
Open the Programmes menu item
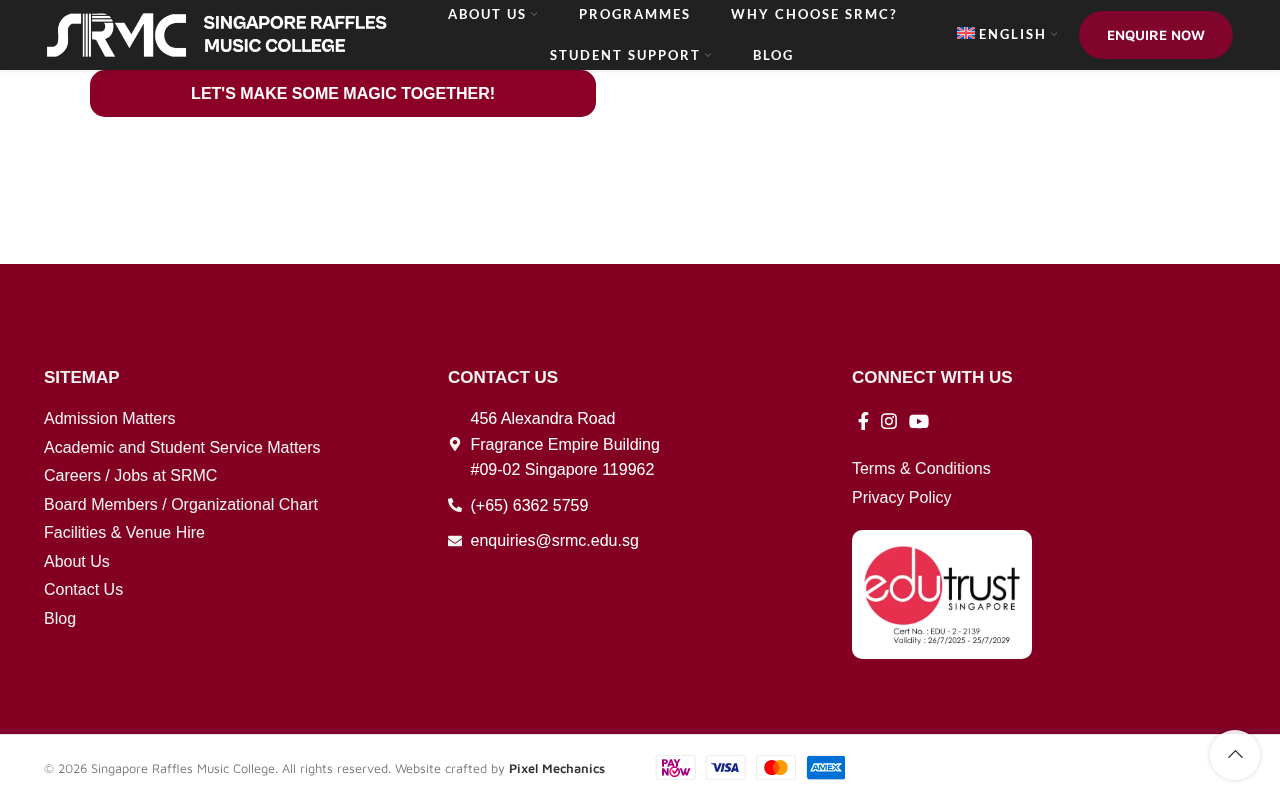click(635, 14)
